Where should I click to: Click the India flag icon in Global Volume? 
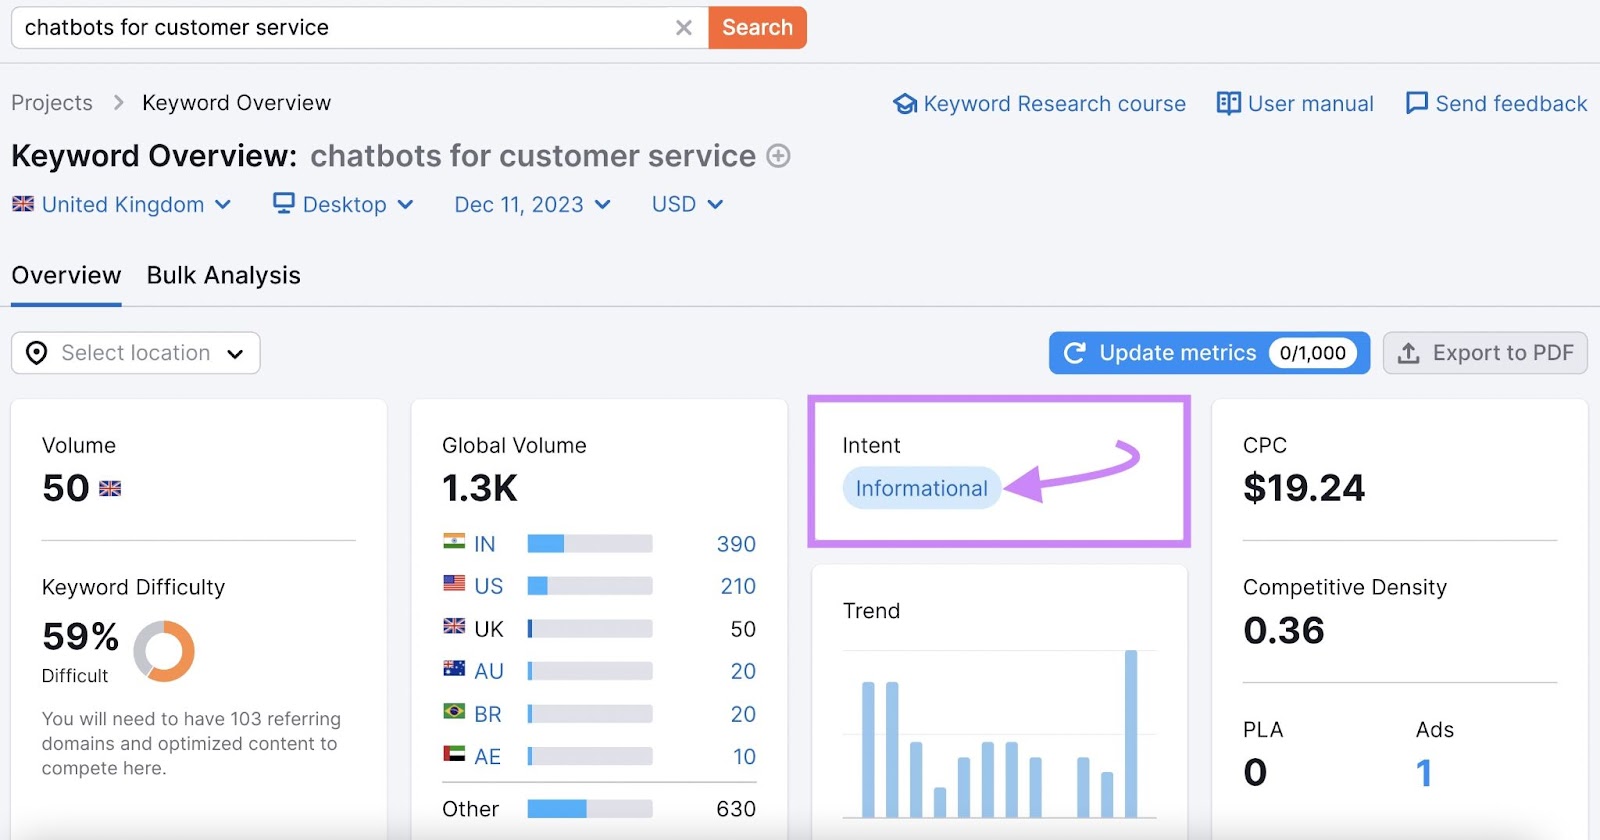pos(454,541)
